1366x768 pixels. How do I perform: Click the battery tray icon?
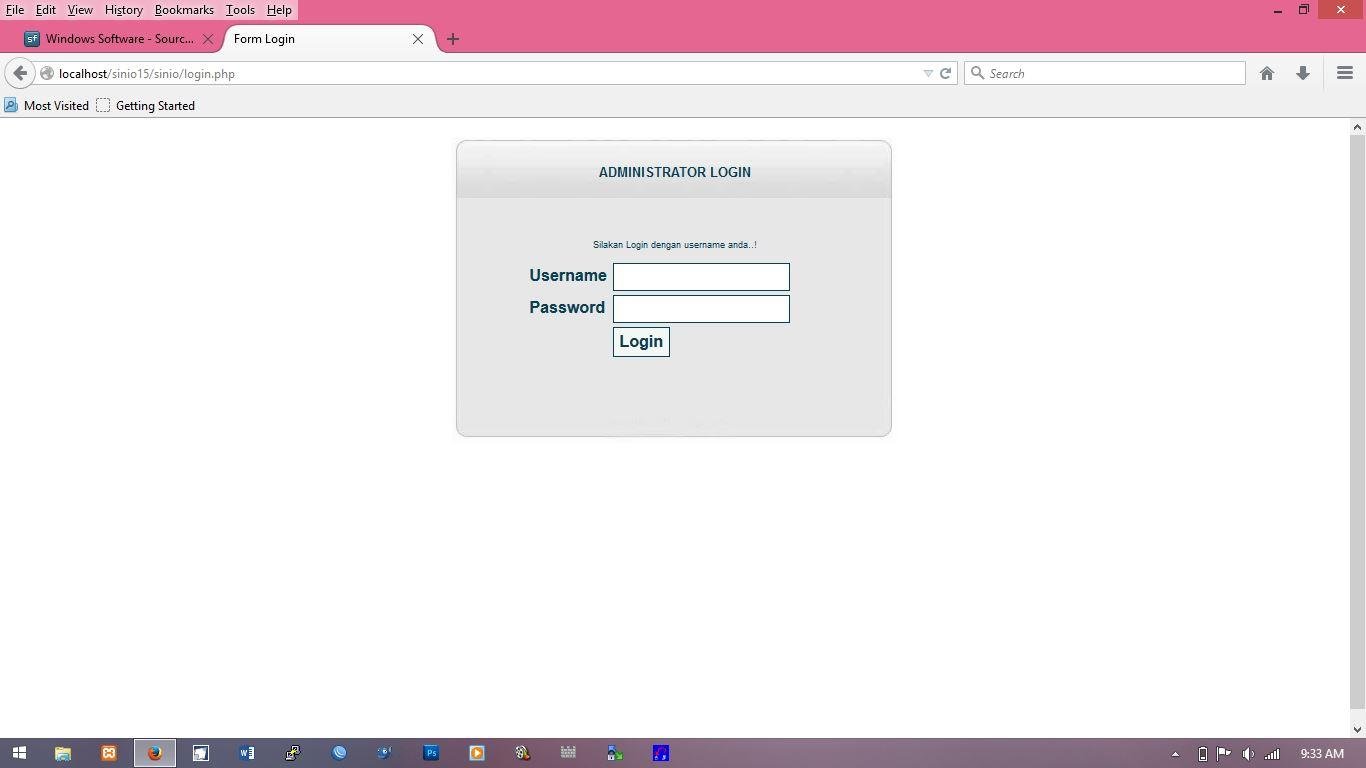[1202, 754]
